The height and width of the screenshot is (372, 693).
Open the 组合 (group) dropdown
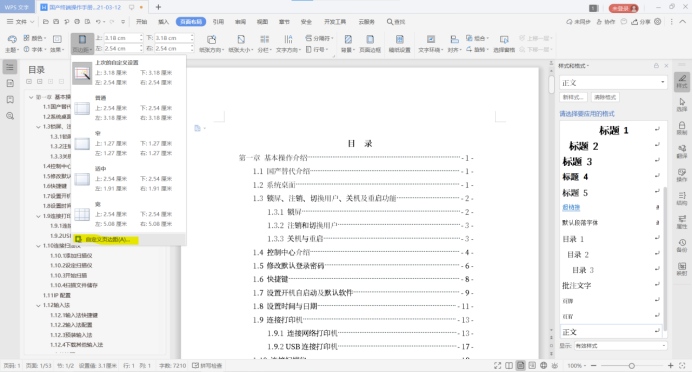(x=478, y=38)
